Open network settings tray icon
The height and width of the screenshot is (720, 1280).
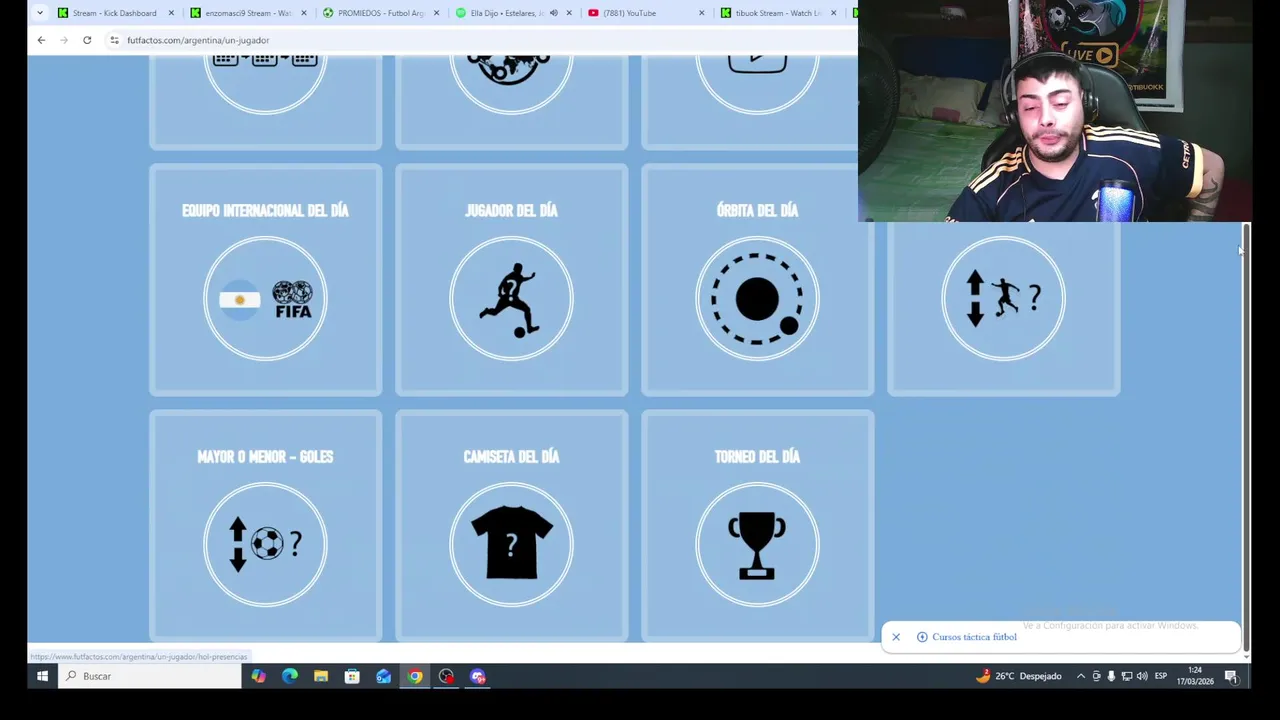[x=1127, y=676]
